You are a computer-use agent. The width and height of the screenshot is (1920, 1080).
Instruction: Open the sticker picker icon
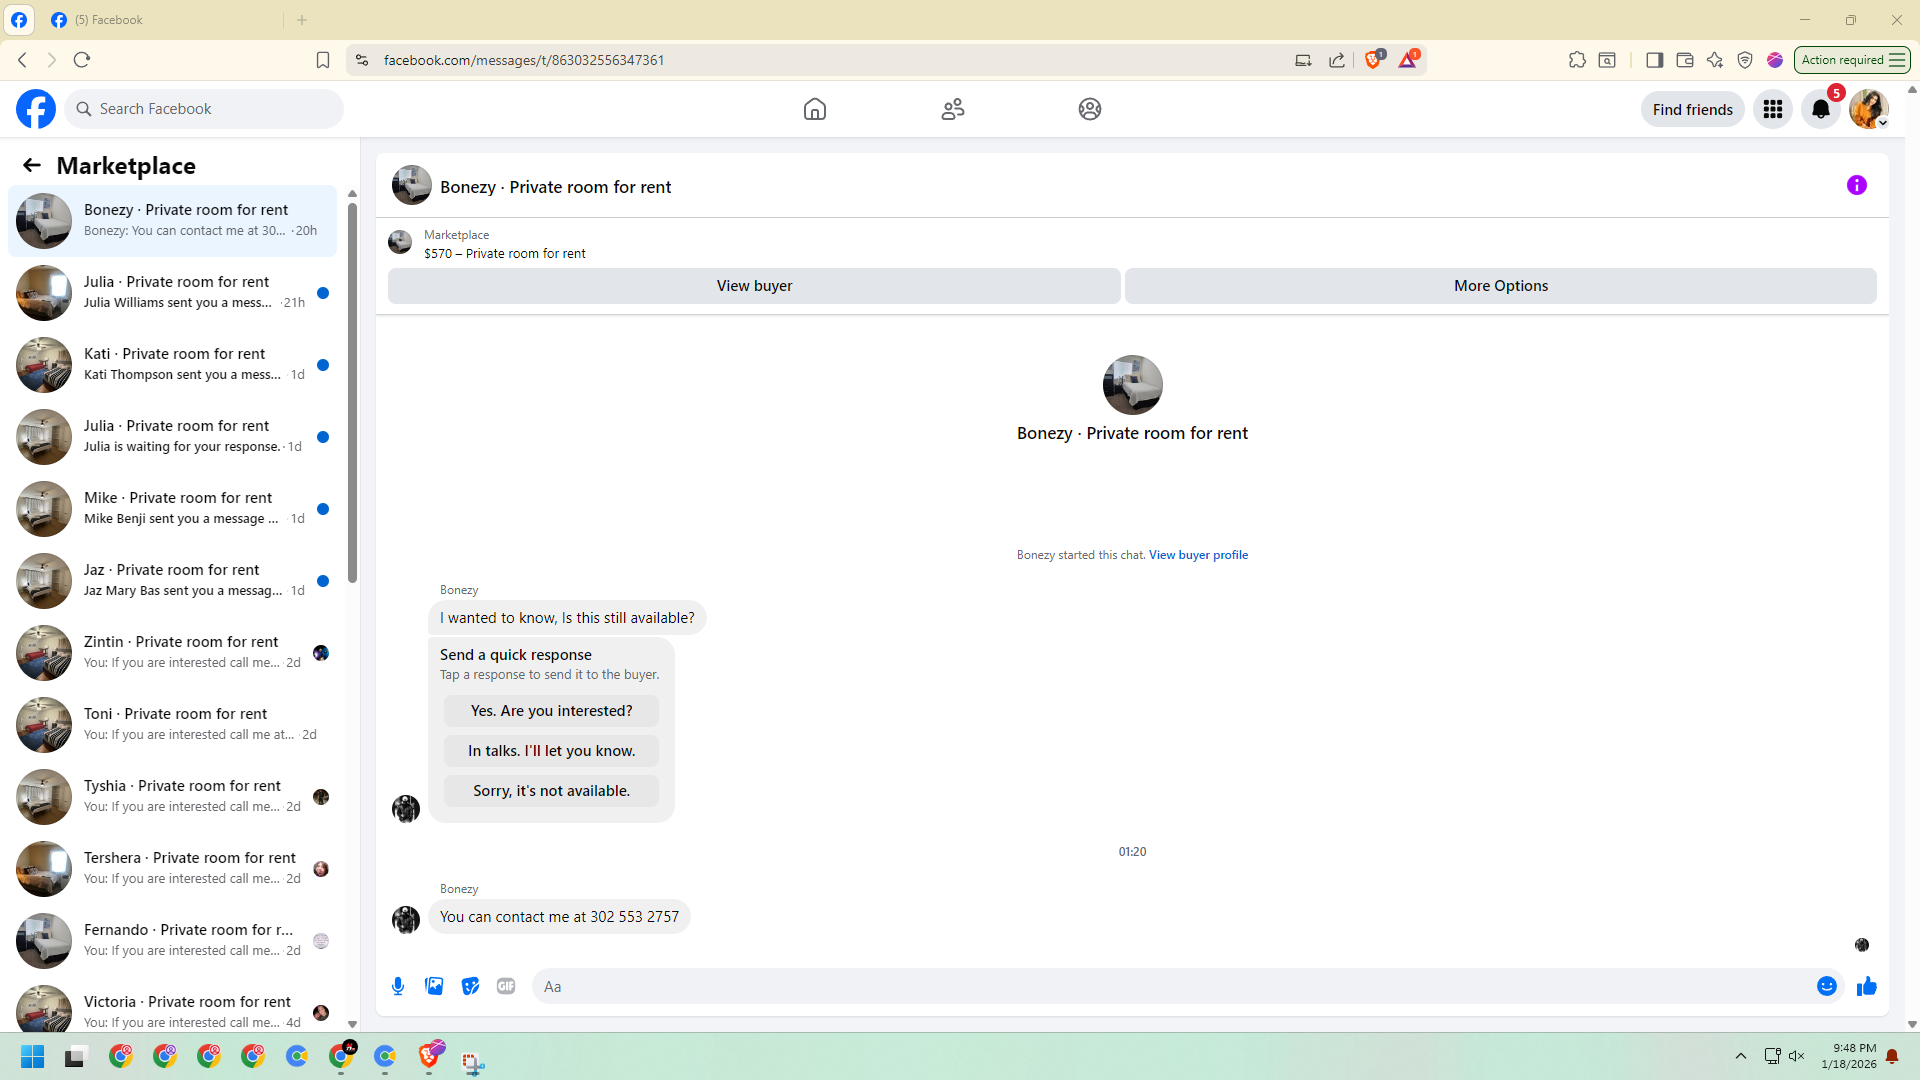coord(470,986)
